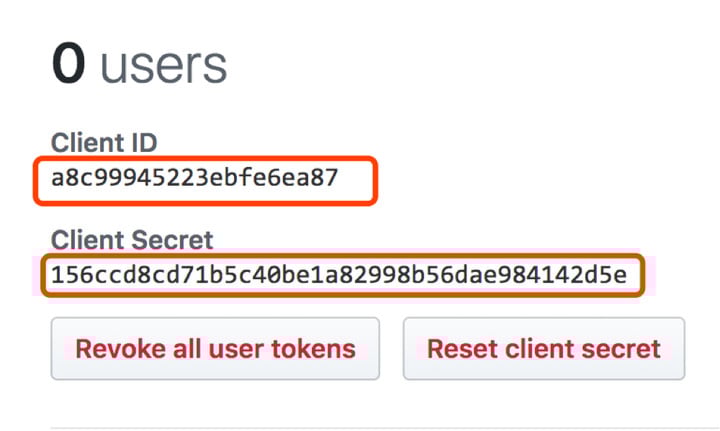
Task: Invalidate tokens via Revoke all user tokens
Action: (215, 348)
